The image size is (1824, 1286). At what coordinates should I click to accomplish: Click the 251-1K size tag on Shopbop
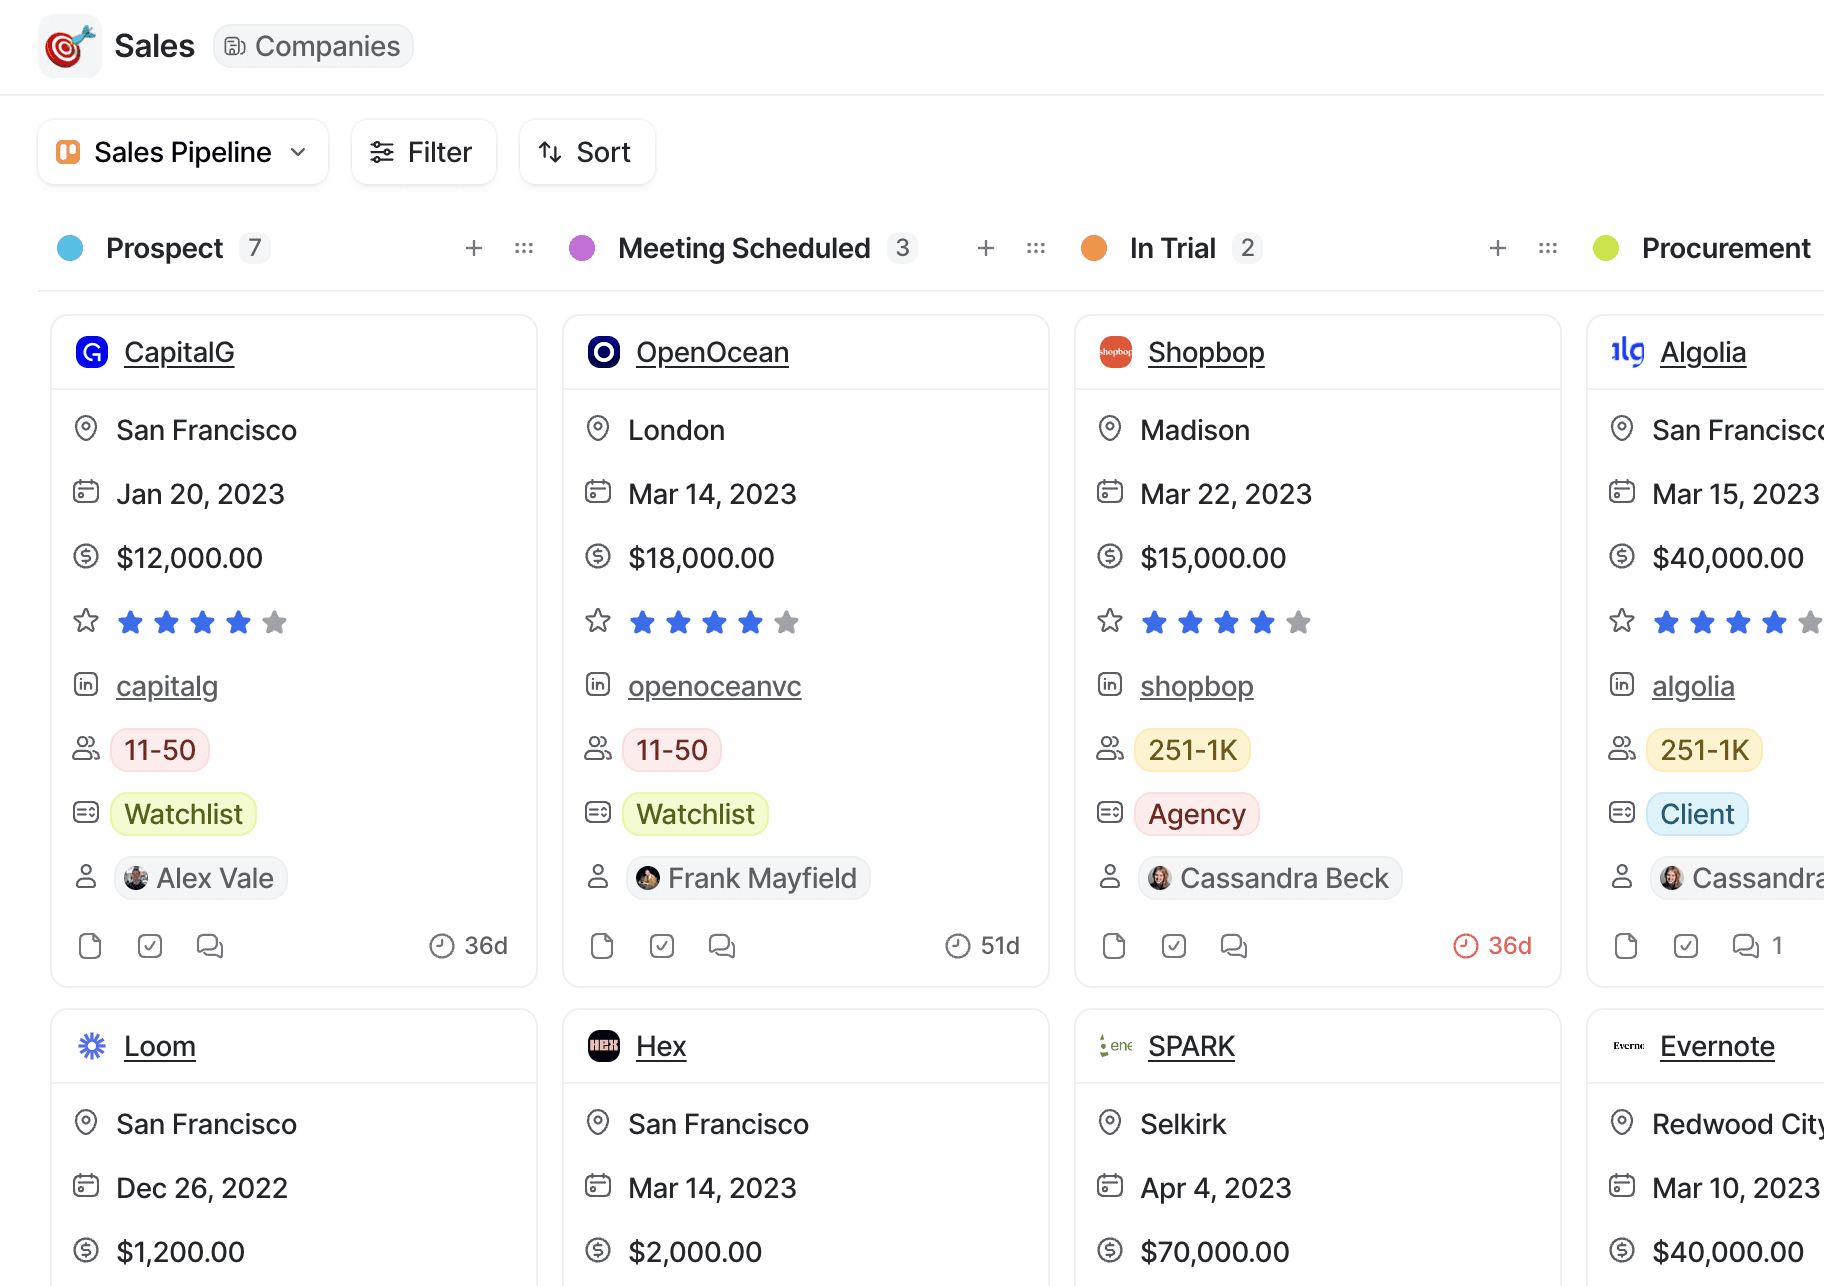(1193, 750)
